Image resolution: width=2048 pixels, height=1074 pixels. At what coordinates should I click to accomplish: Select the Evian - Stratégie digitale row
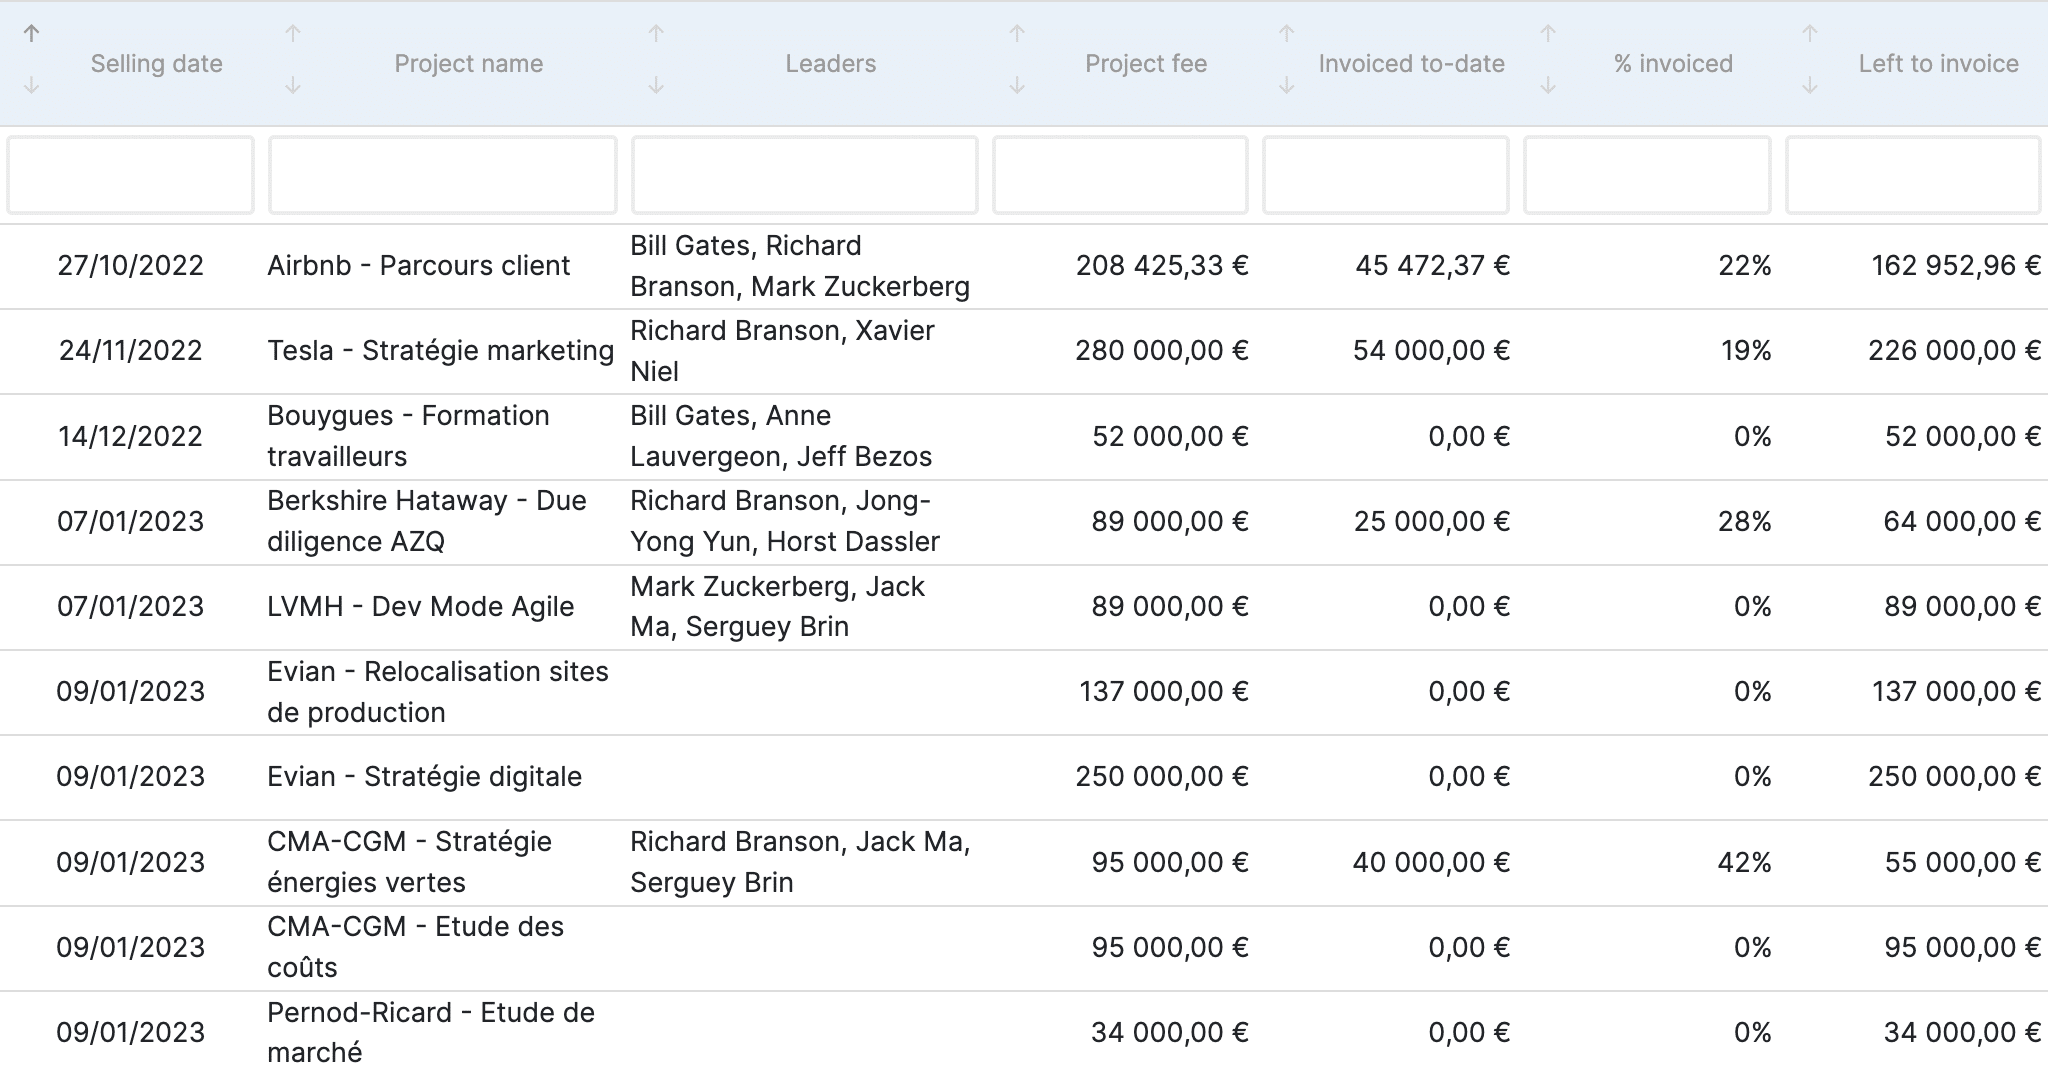click(424, 776)
